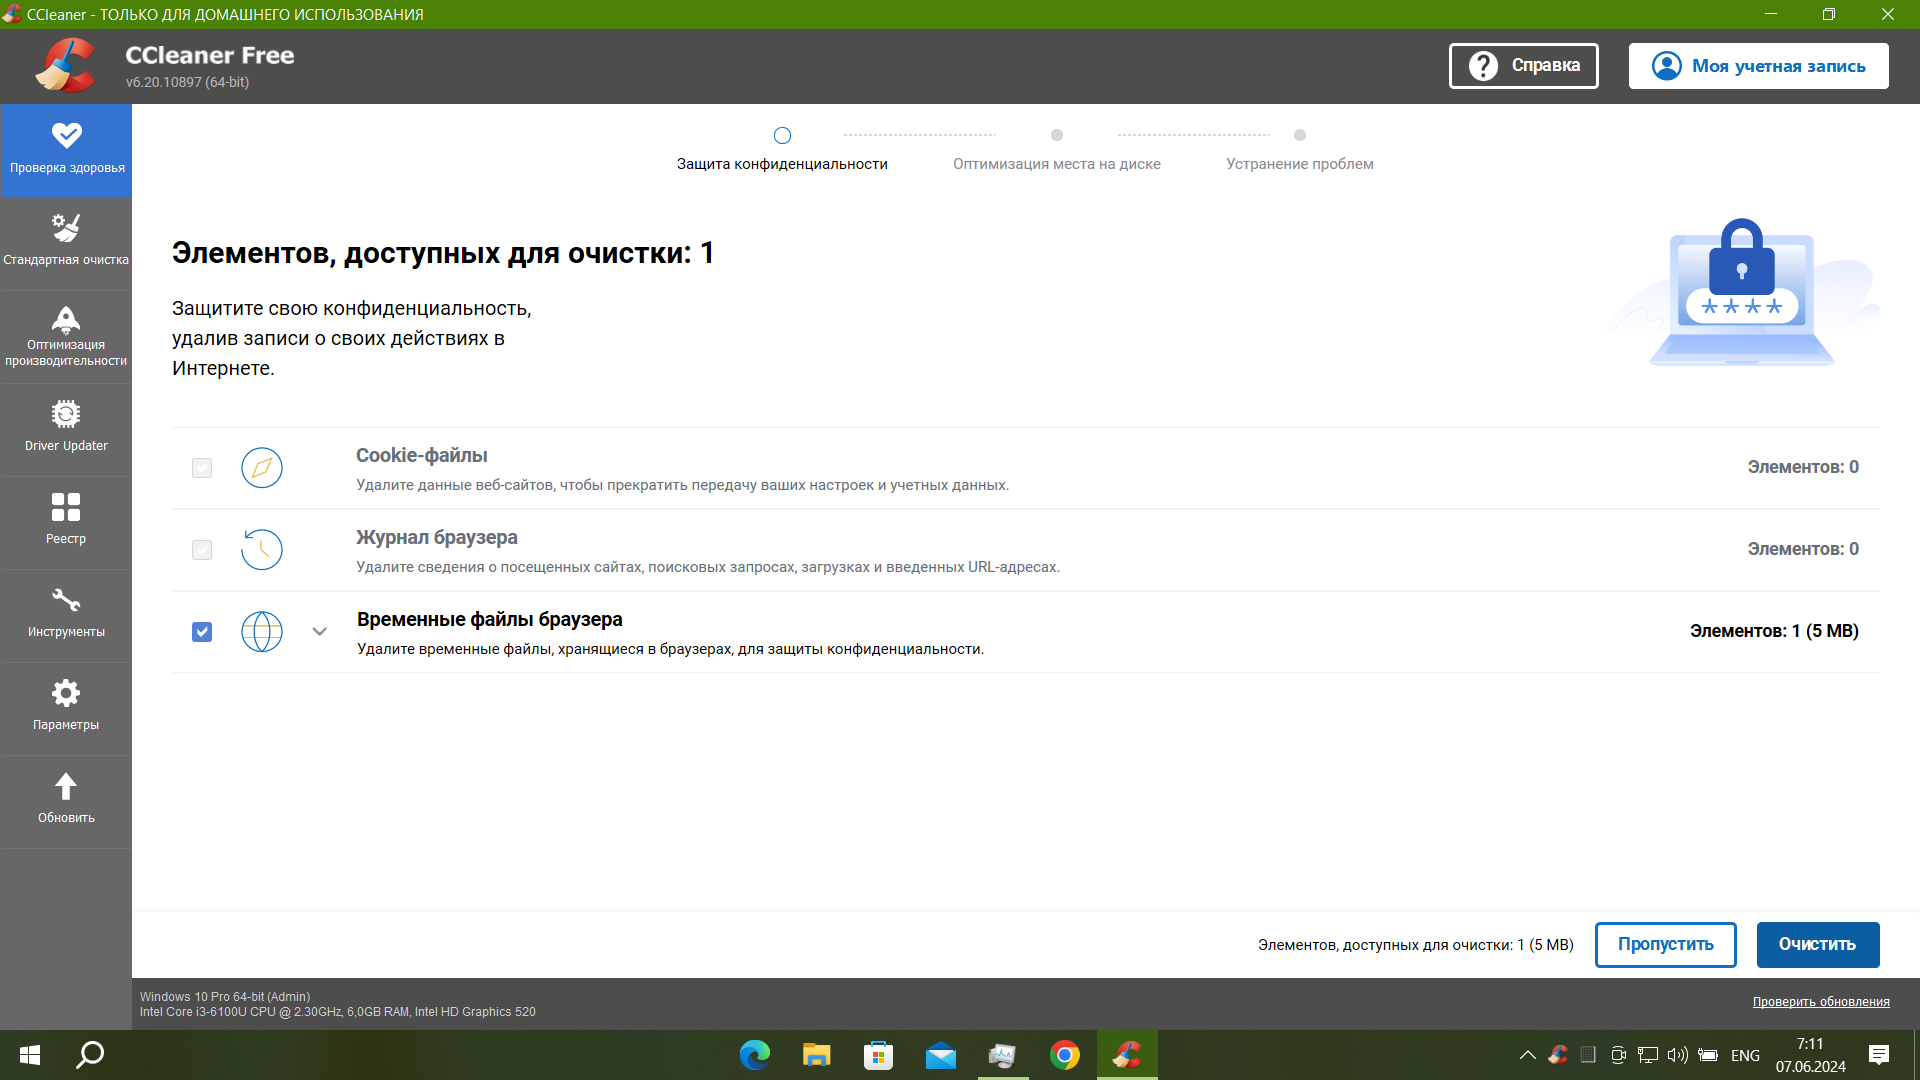
Task: Click the Временные файлы браузера title
Action: 490,620
